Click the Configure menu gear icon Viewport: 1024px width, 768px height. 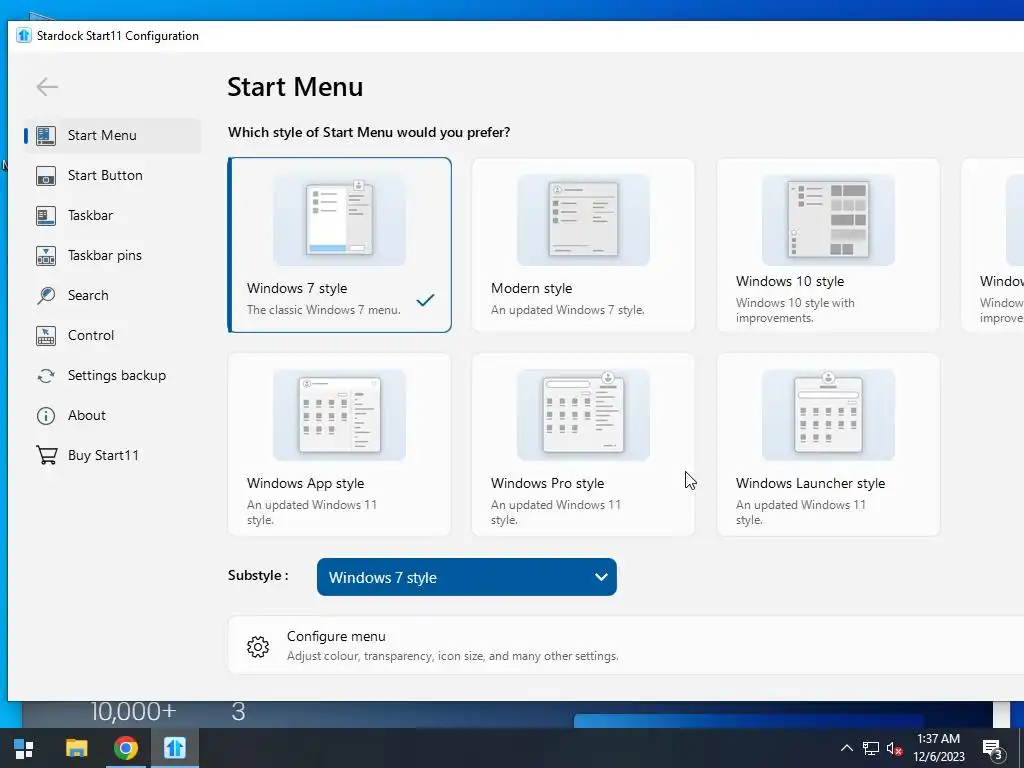coord(258,647)
